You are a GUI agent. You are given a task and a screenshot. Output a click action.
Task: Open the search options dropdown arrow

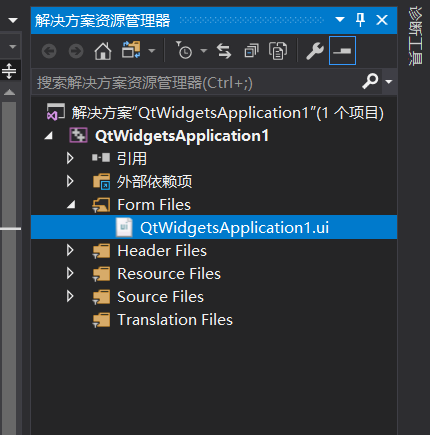tap(389, 81)
